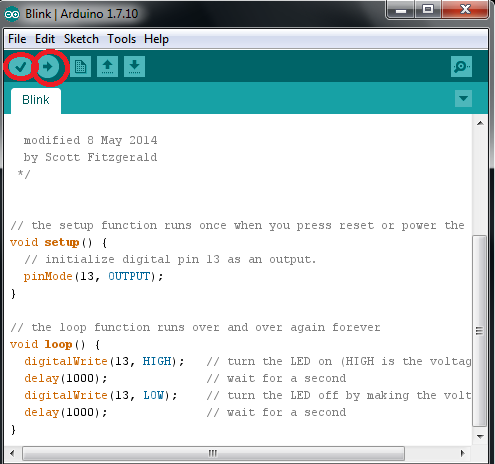The height and width of the screenshot is (464, 495).
Task: Click the horizontal scrollbar left arrow
Action: pyautogui.click(x=13, y=453)
